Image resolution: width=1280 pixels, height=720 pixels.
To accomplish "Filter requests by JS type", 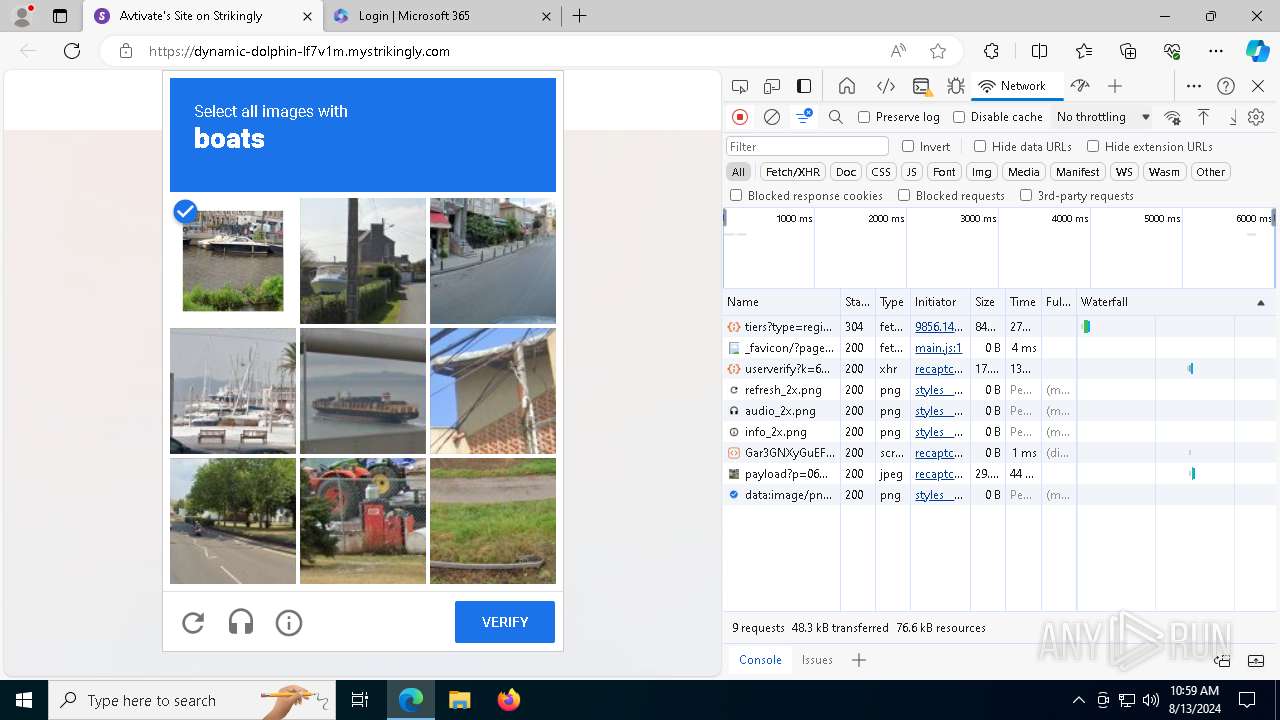I will click(x=911, y=172).
